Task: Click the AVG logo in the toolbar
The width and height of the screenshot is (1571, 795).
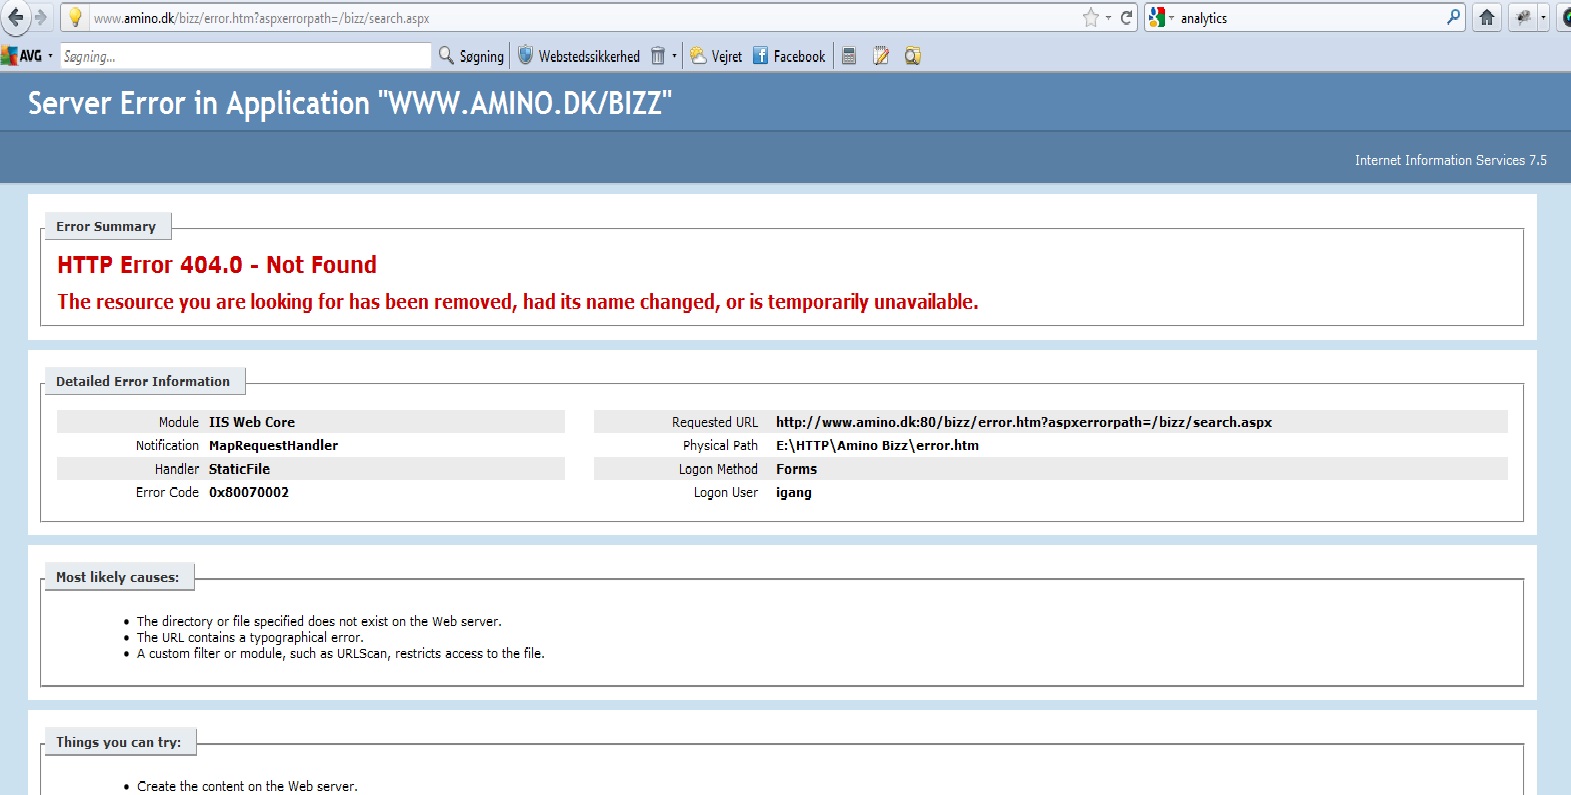Action: click(21, 56)
